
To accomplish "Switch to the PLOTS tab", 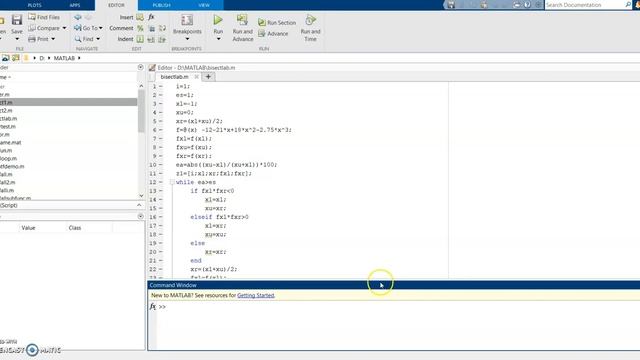I will (34, 5).
